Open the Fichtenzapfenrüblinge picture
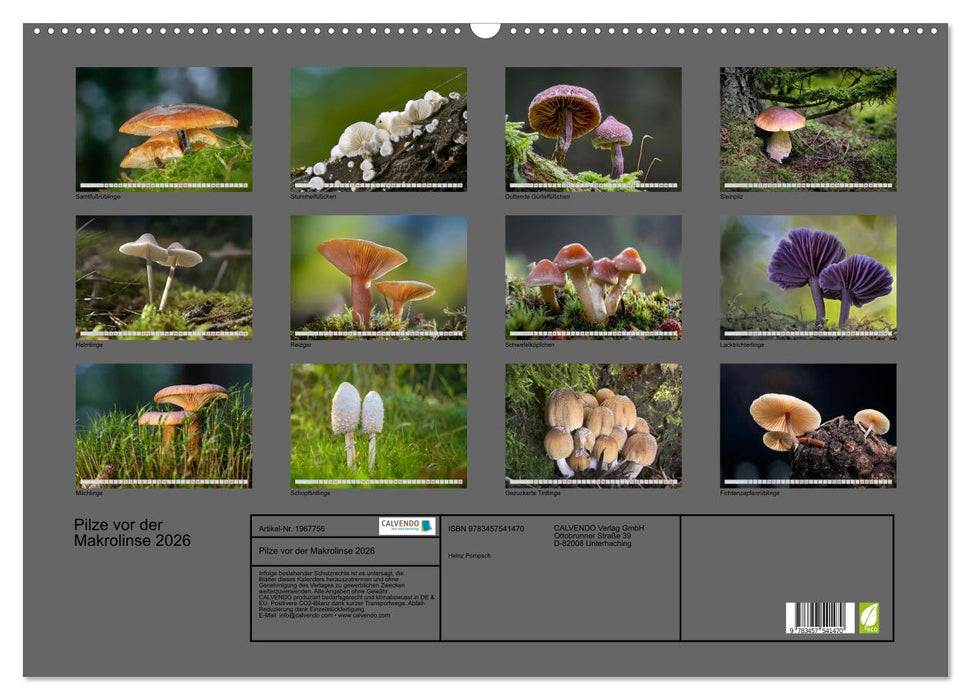Image resolution: width=971 pixels, height=700 pixels. [x=807, y=425]
